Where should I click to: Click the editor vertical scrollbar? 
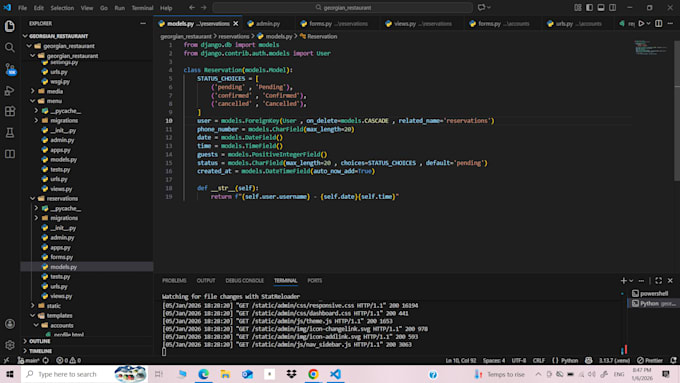click(x=677, y=111)
